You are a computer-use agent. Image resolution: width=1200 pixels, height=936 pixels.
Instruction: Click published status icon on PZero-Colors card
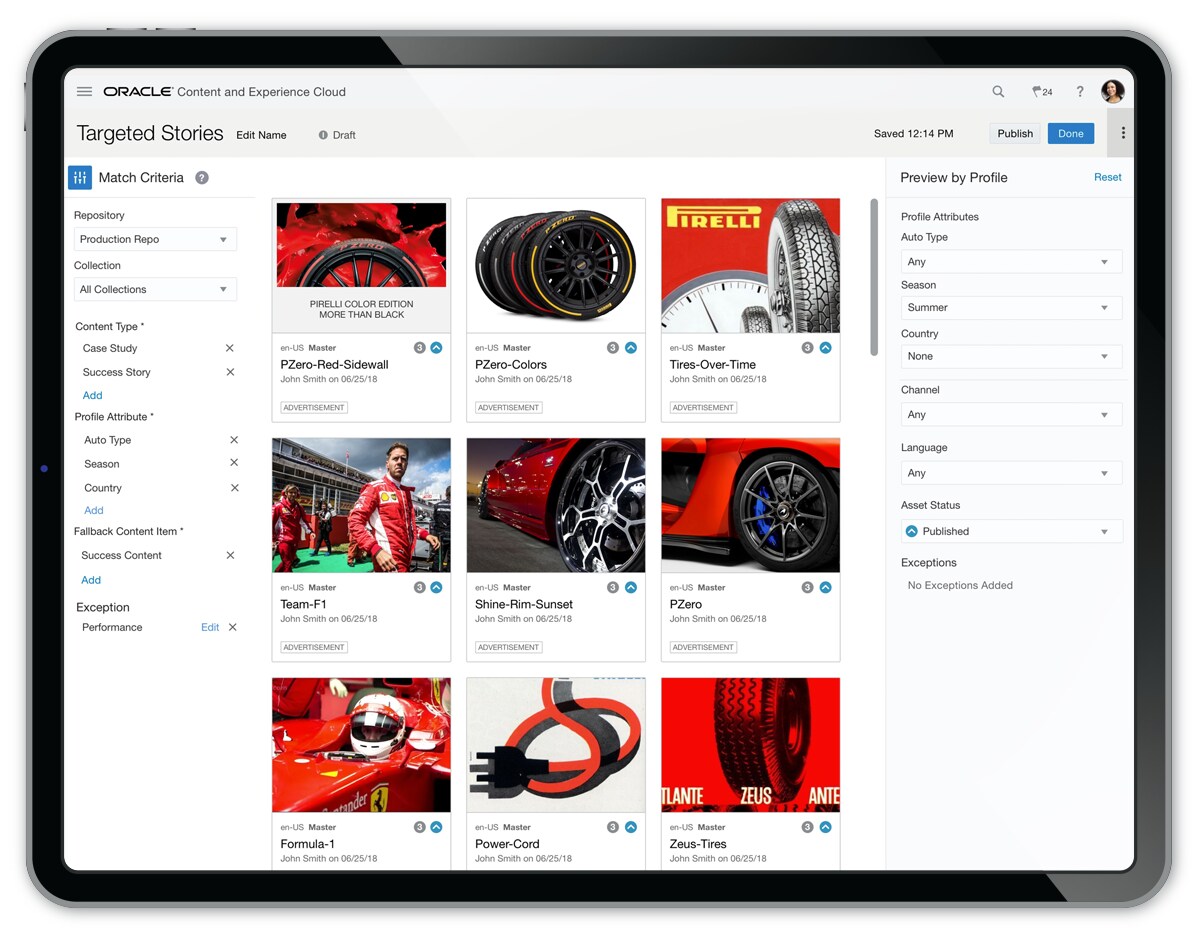pos(631,348)
